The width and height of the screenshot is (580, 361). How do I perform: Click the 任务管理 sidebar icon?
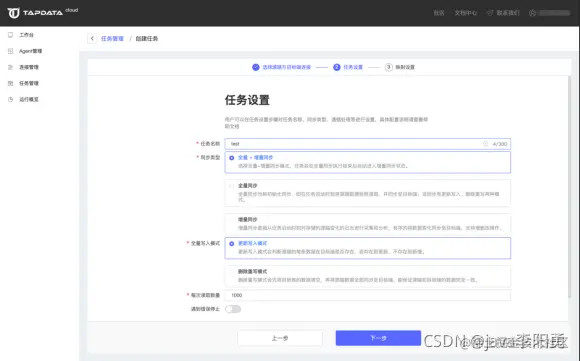click(10, 83)
